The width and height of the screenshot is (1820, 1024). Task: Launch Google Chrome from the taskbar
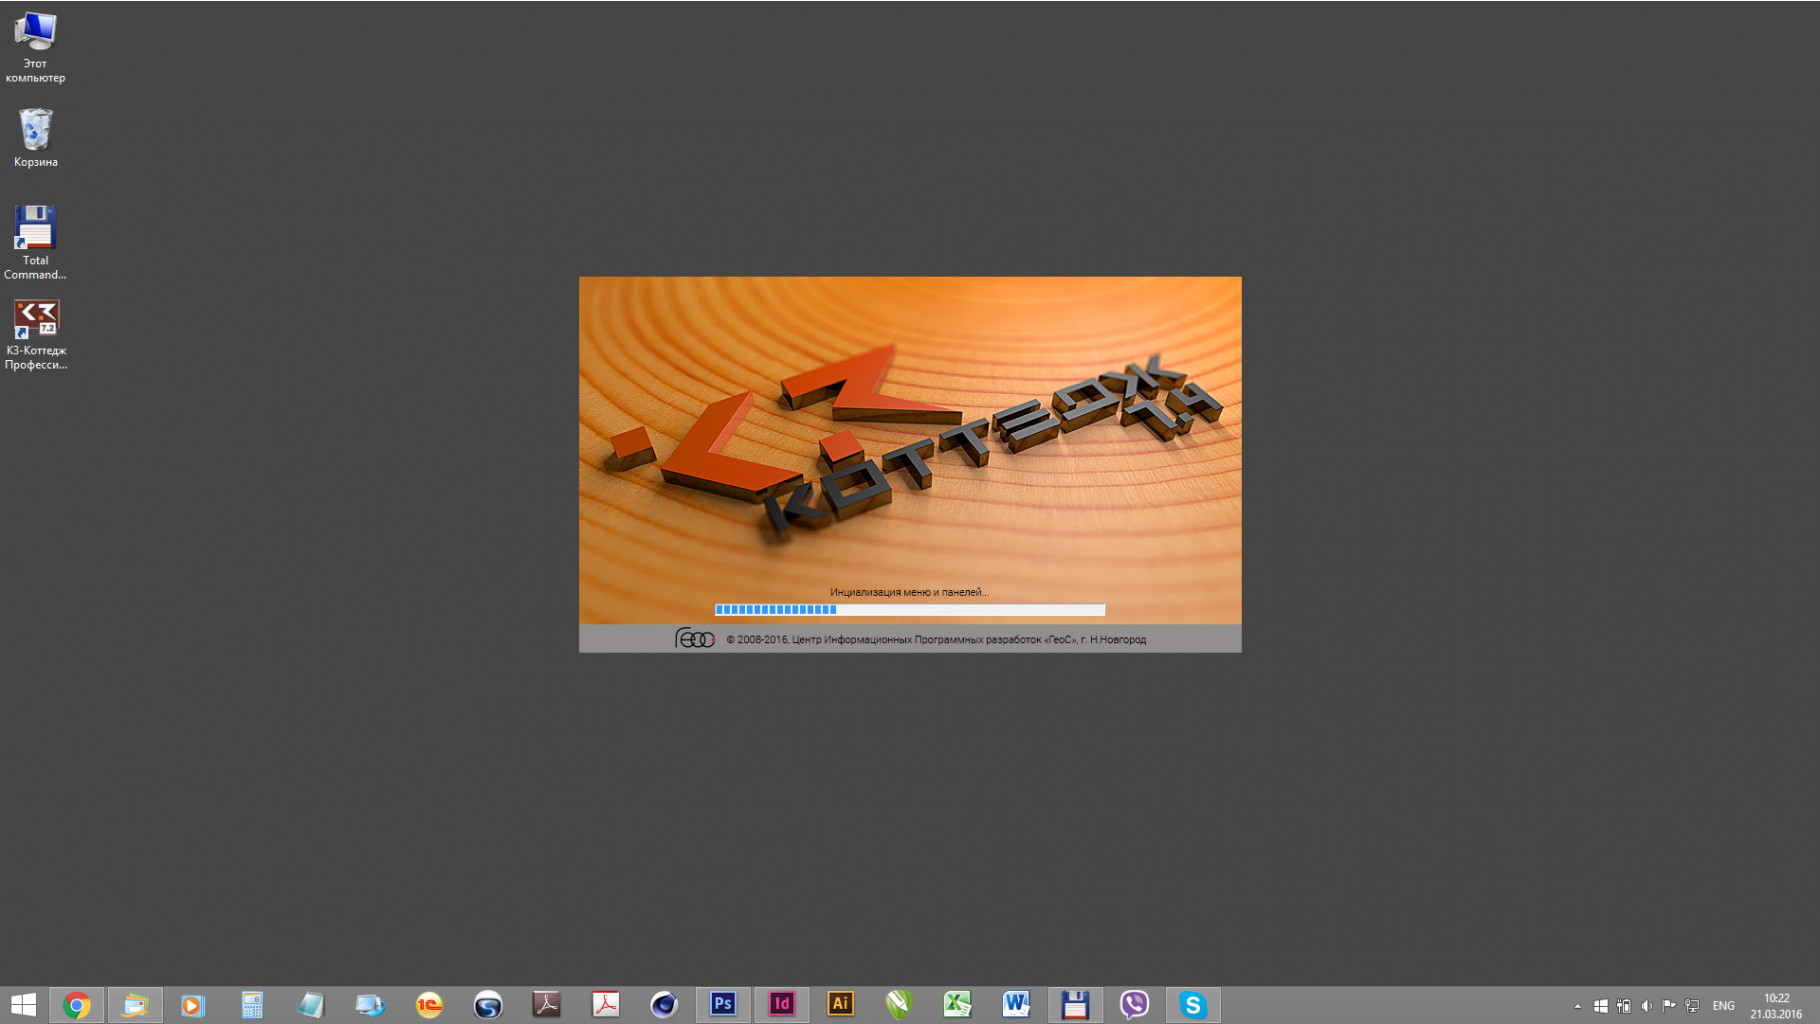click(76, 1005)
